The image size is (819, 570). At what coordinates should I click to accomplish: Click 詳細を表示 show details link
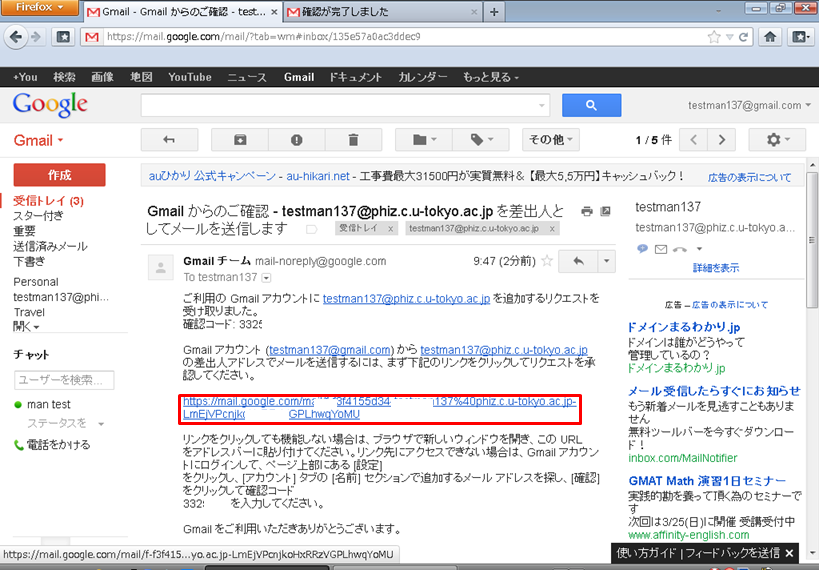click(x=716, y=268)
